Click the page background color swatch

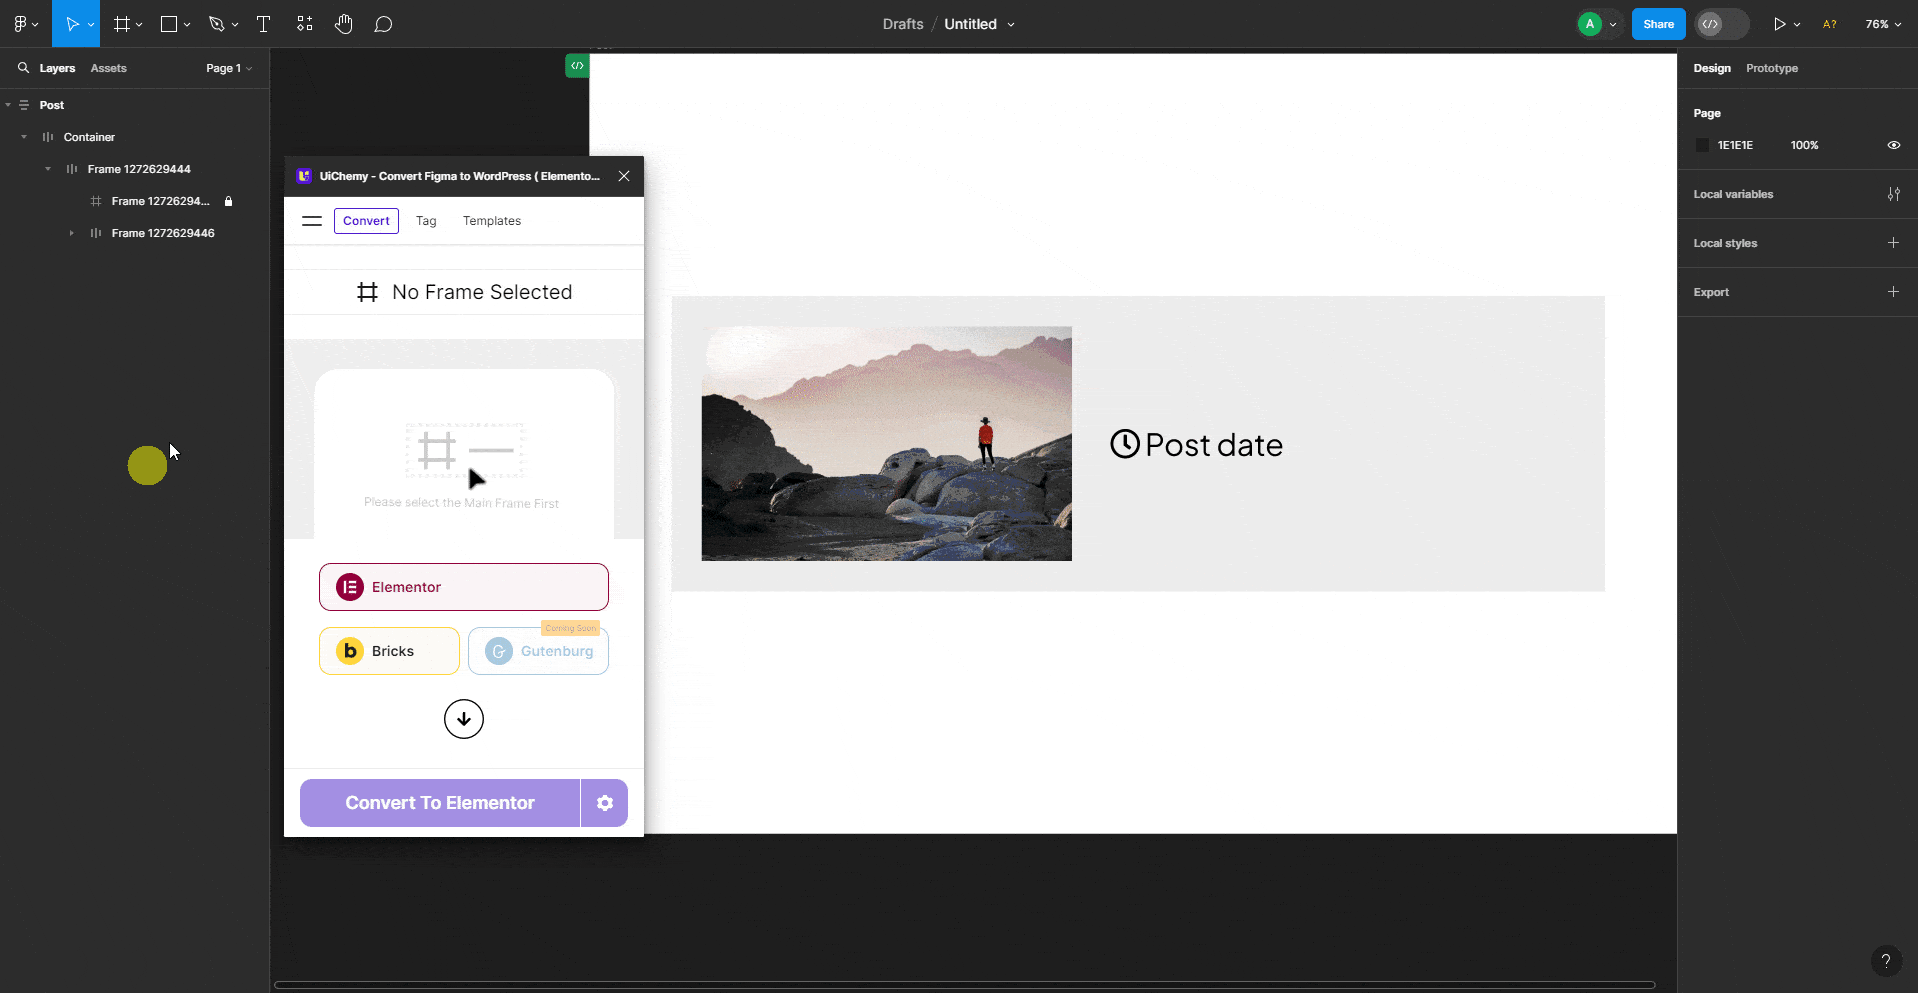[1703, 145]
